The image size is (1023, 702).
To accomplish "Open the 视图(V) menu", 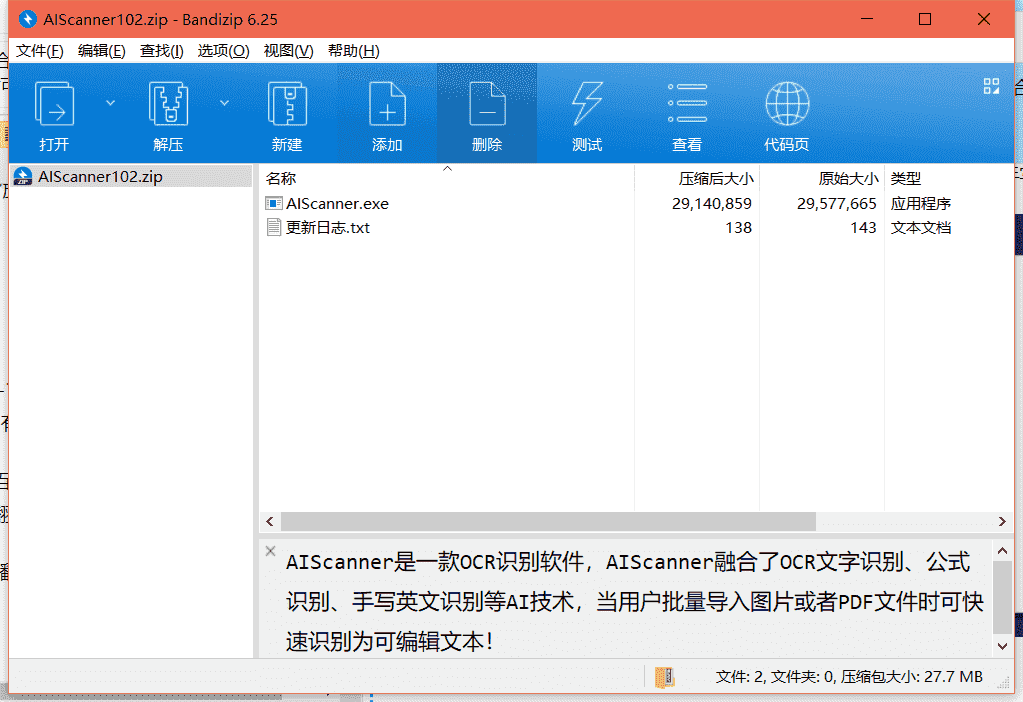I will [x=288, y=51].
